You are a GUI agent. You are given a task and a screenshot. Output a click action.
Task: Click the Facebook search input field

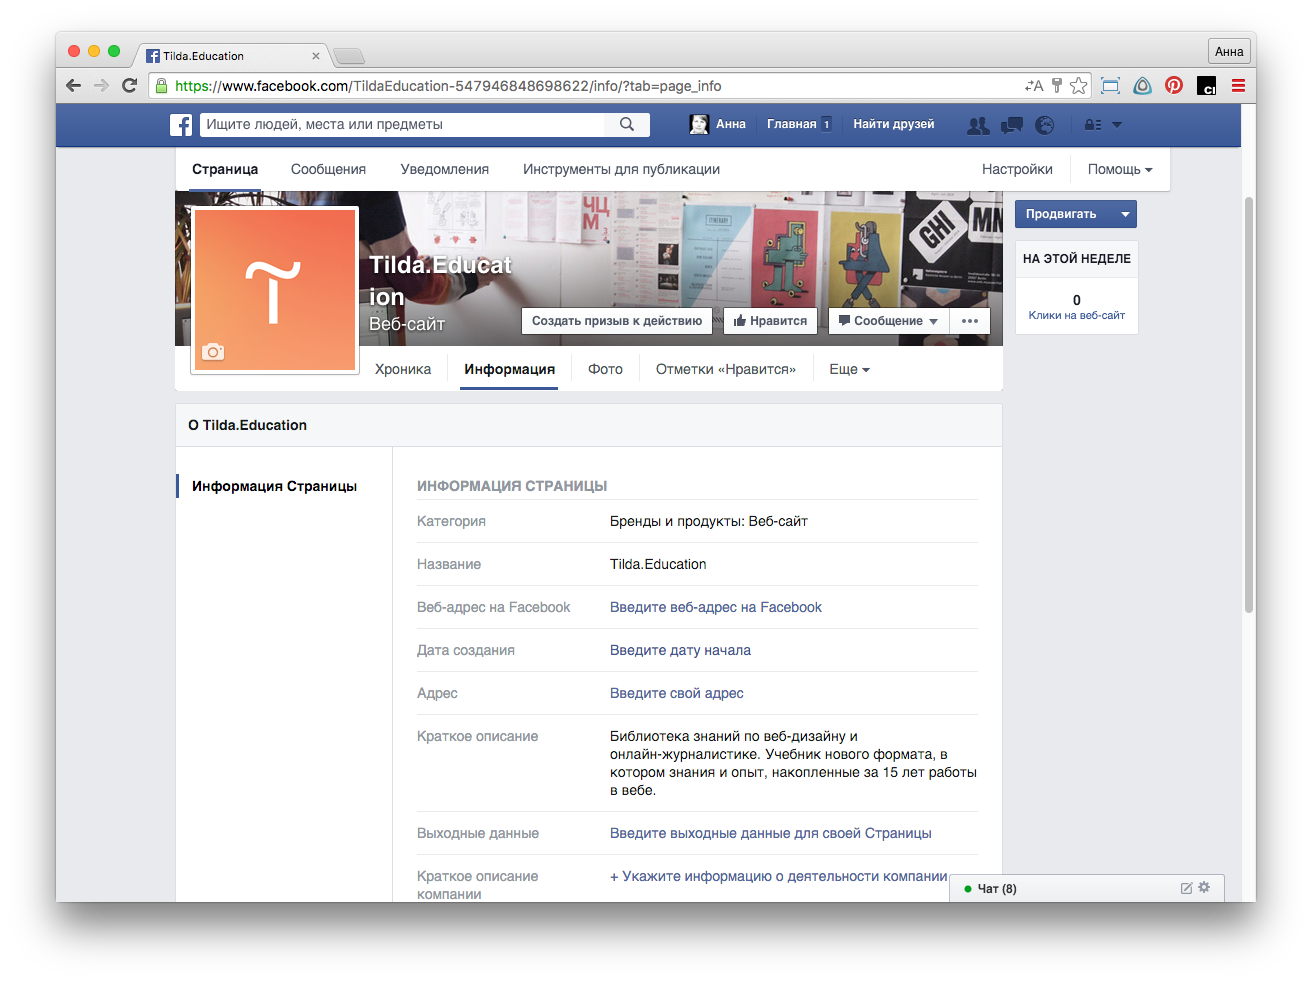[402, 125]
